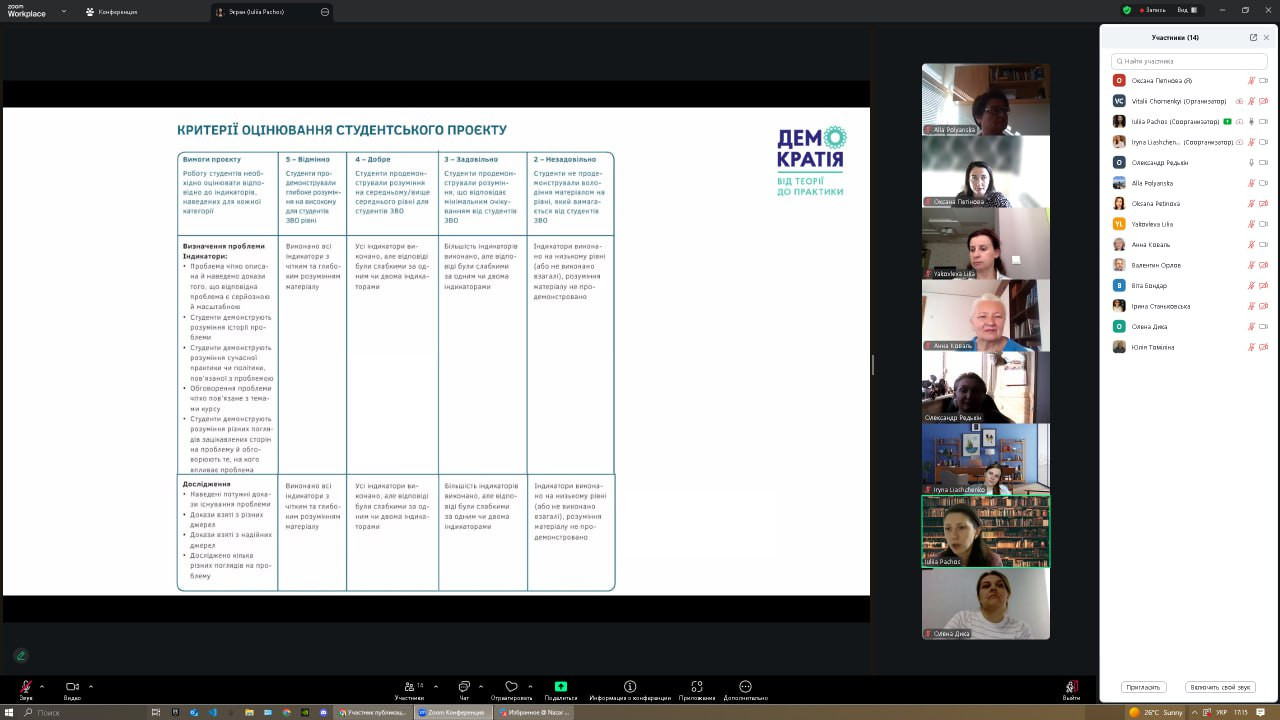Click the Включить свой звук button
1280x720 pixels.
(x=1220, y=687)
